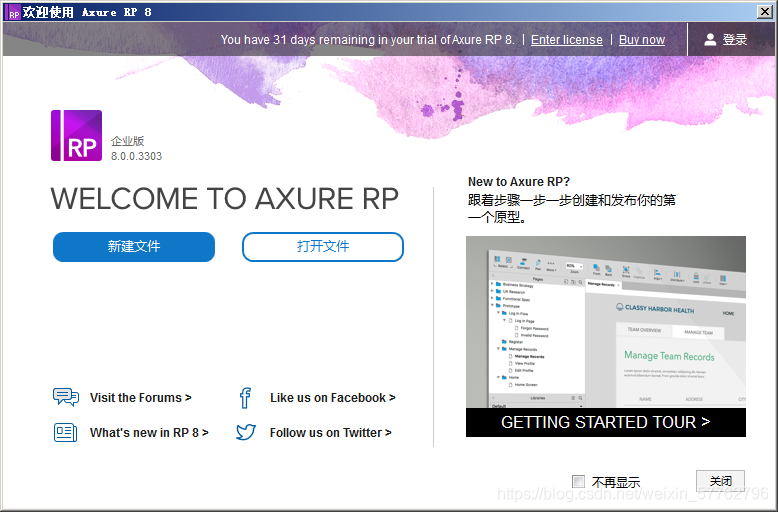778x512 pixels.
Task: Create a new file with 新建文件
Action: point(134,247)
